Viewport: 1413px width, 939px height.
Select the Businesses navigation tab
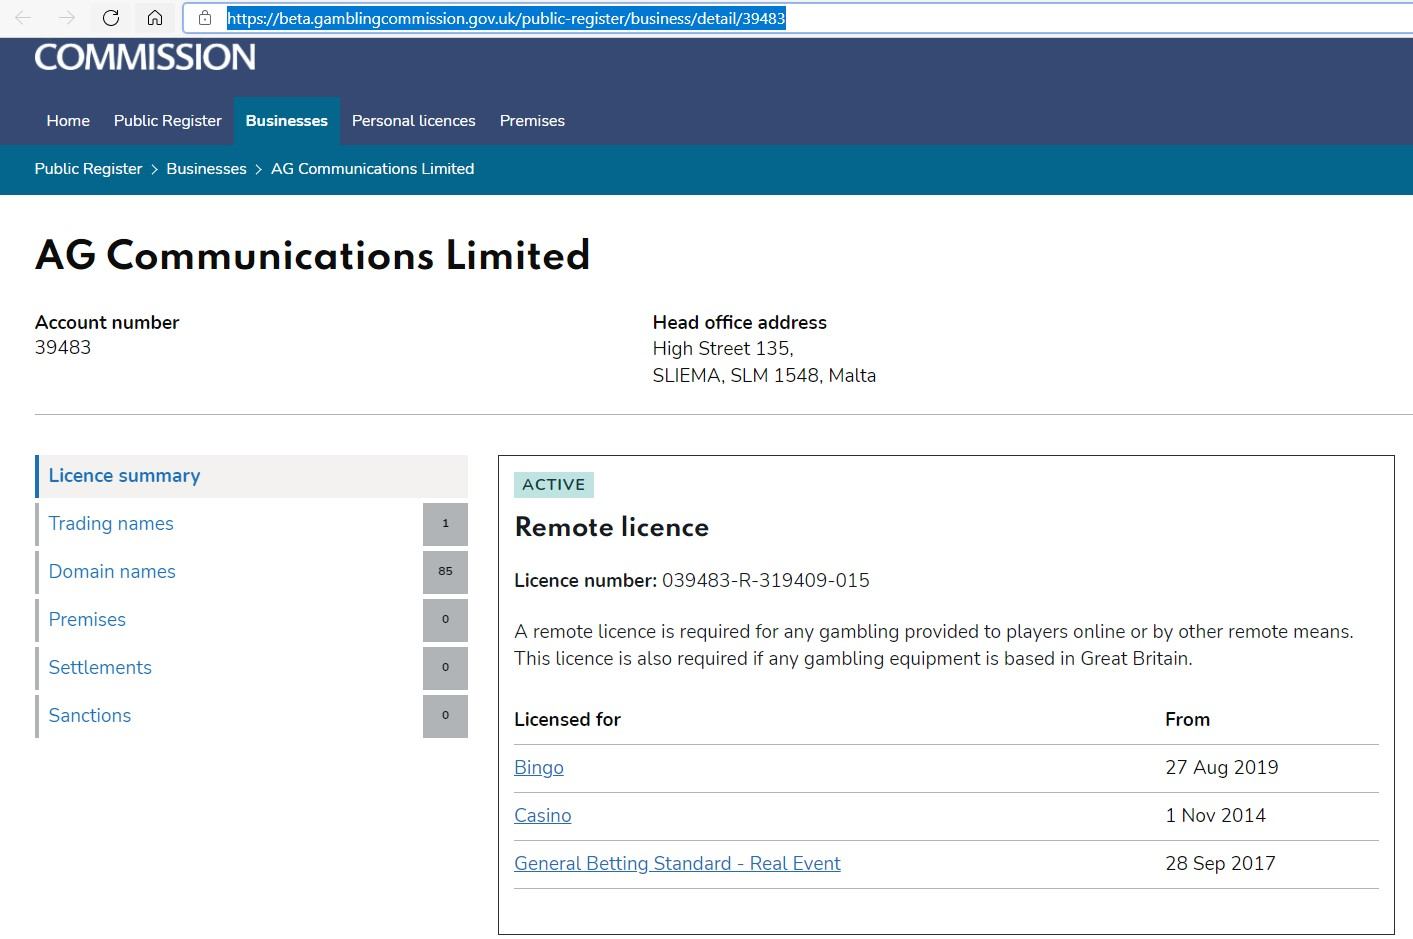(x=286, y=121)
